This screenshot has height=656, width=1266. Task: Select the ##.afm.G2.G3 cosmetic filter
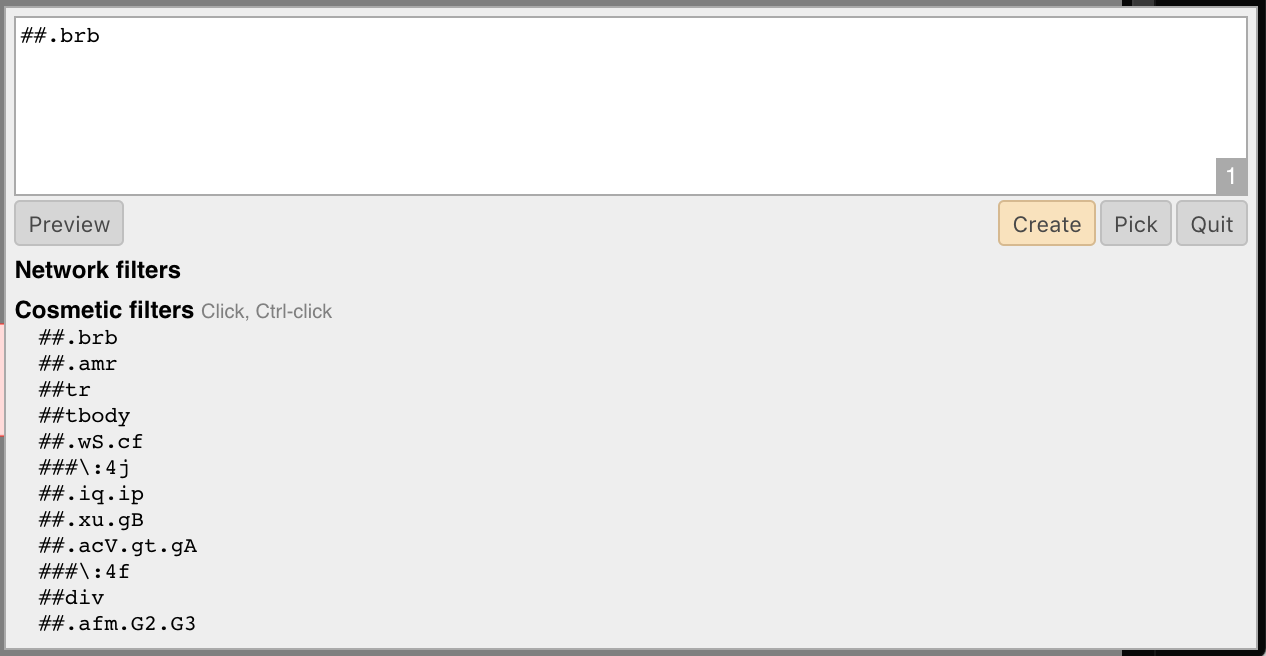pyautogui.click(x=118, y=624)
